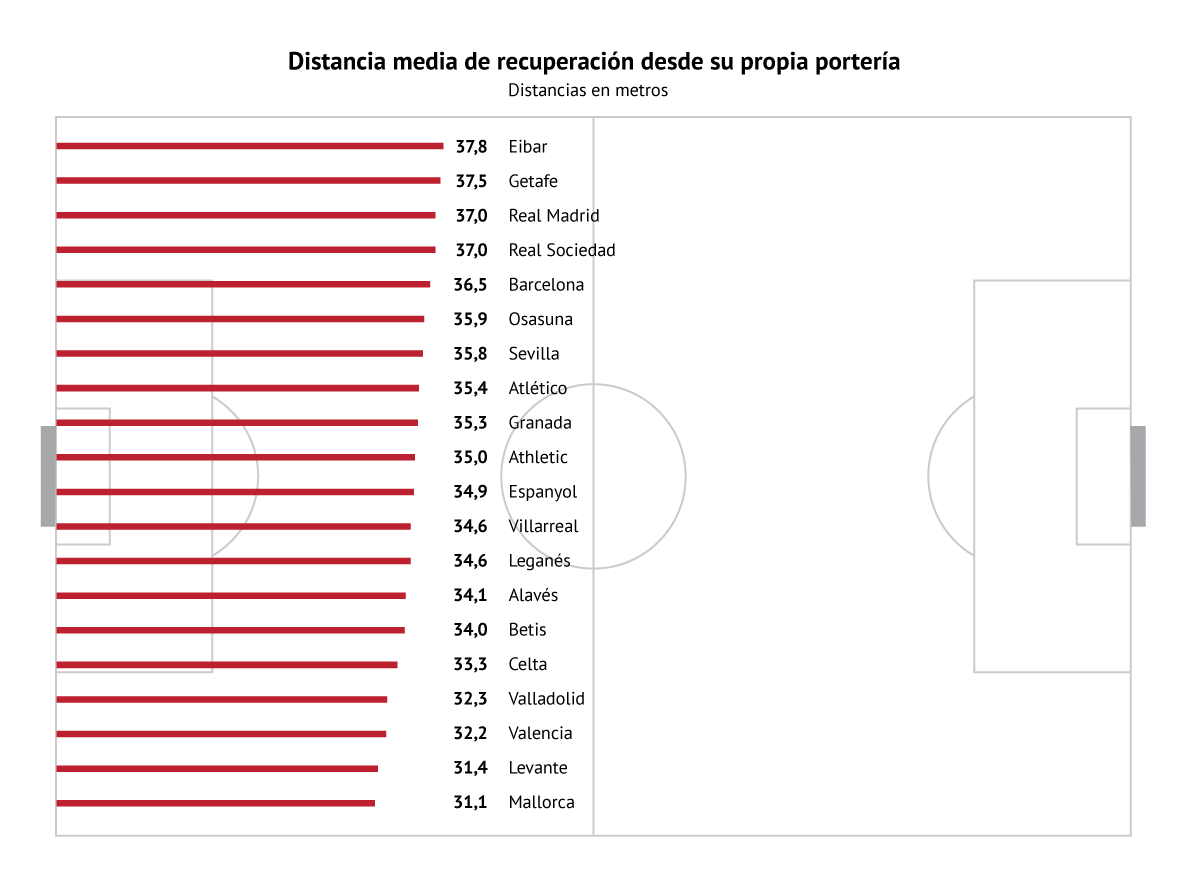Select Barcelona's 36,5 value
This screenshot has height=893, width=1200.
(x=470, y=285)
